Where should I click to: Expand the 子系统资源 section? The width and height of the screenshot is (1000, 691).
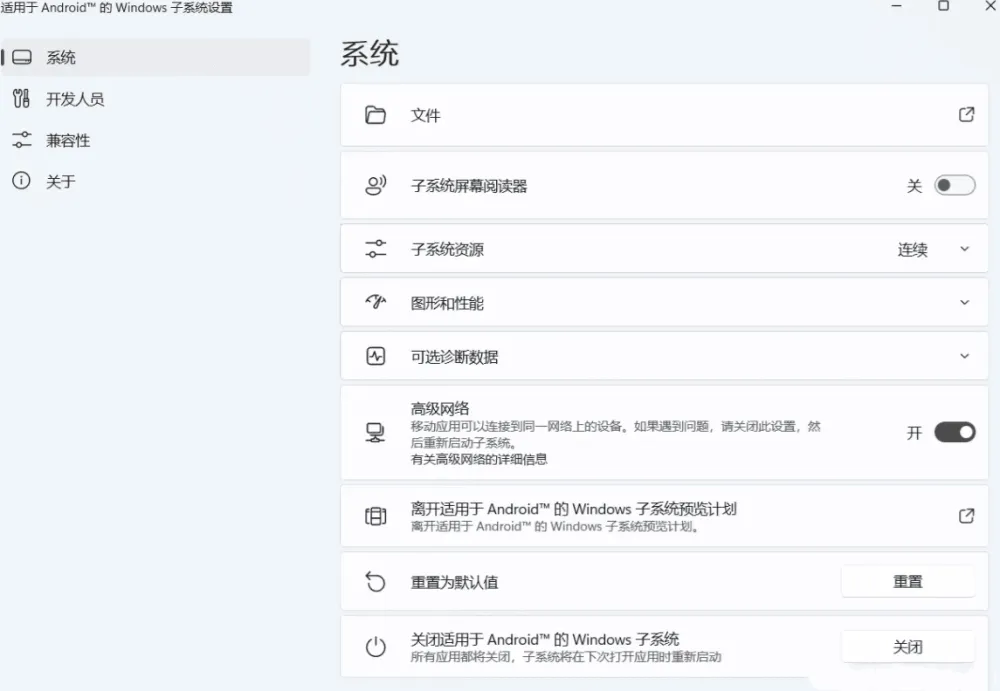965,248
